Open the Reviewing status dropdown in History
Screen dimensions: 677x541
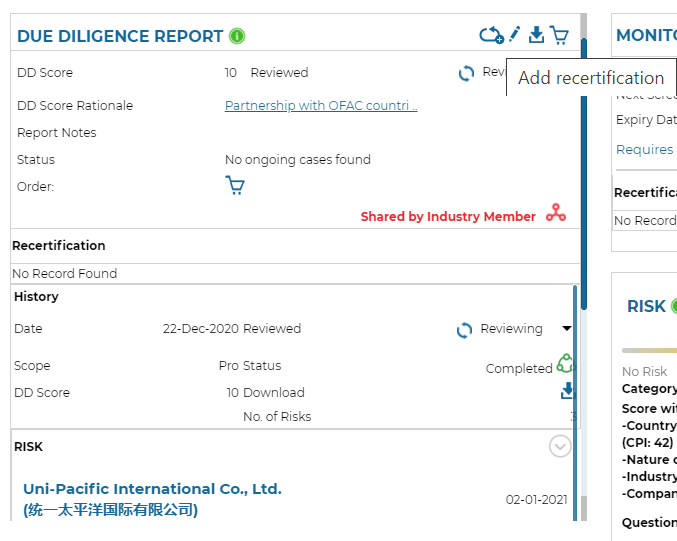point(567,329)
